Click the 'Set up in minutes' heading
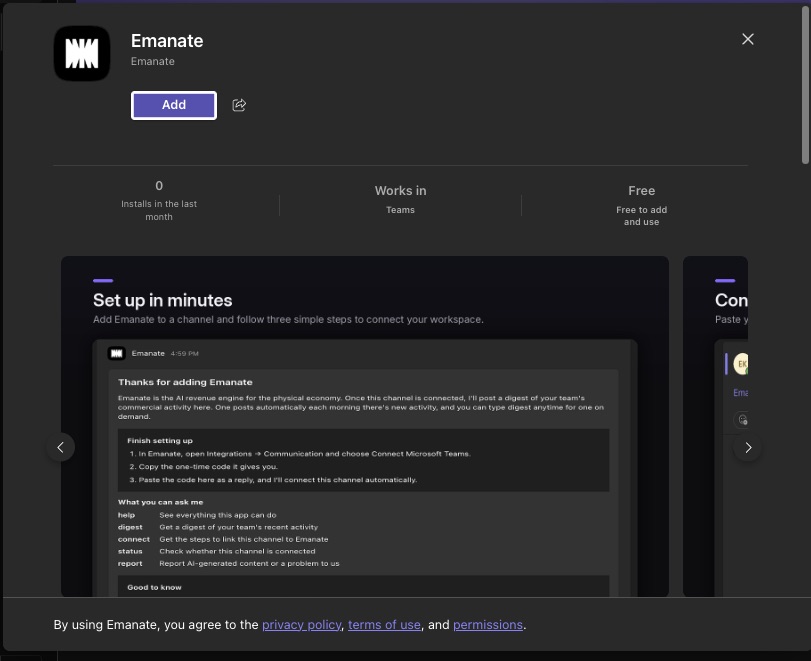Image resolution: width=811 pixels, height=661 pixels. click(x=162, y=301)
